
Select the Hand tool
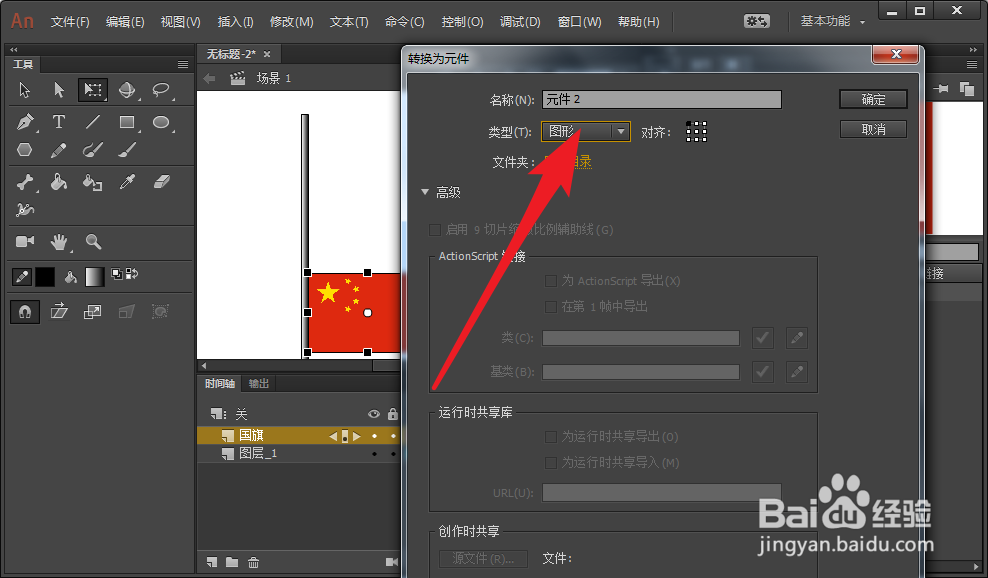pos(59,241)
